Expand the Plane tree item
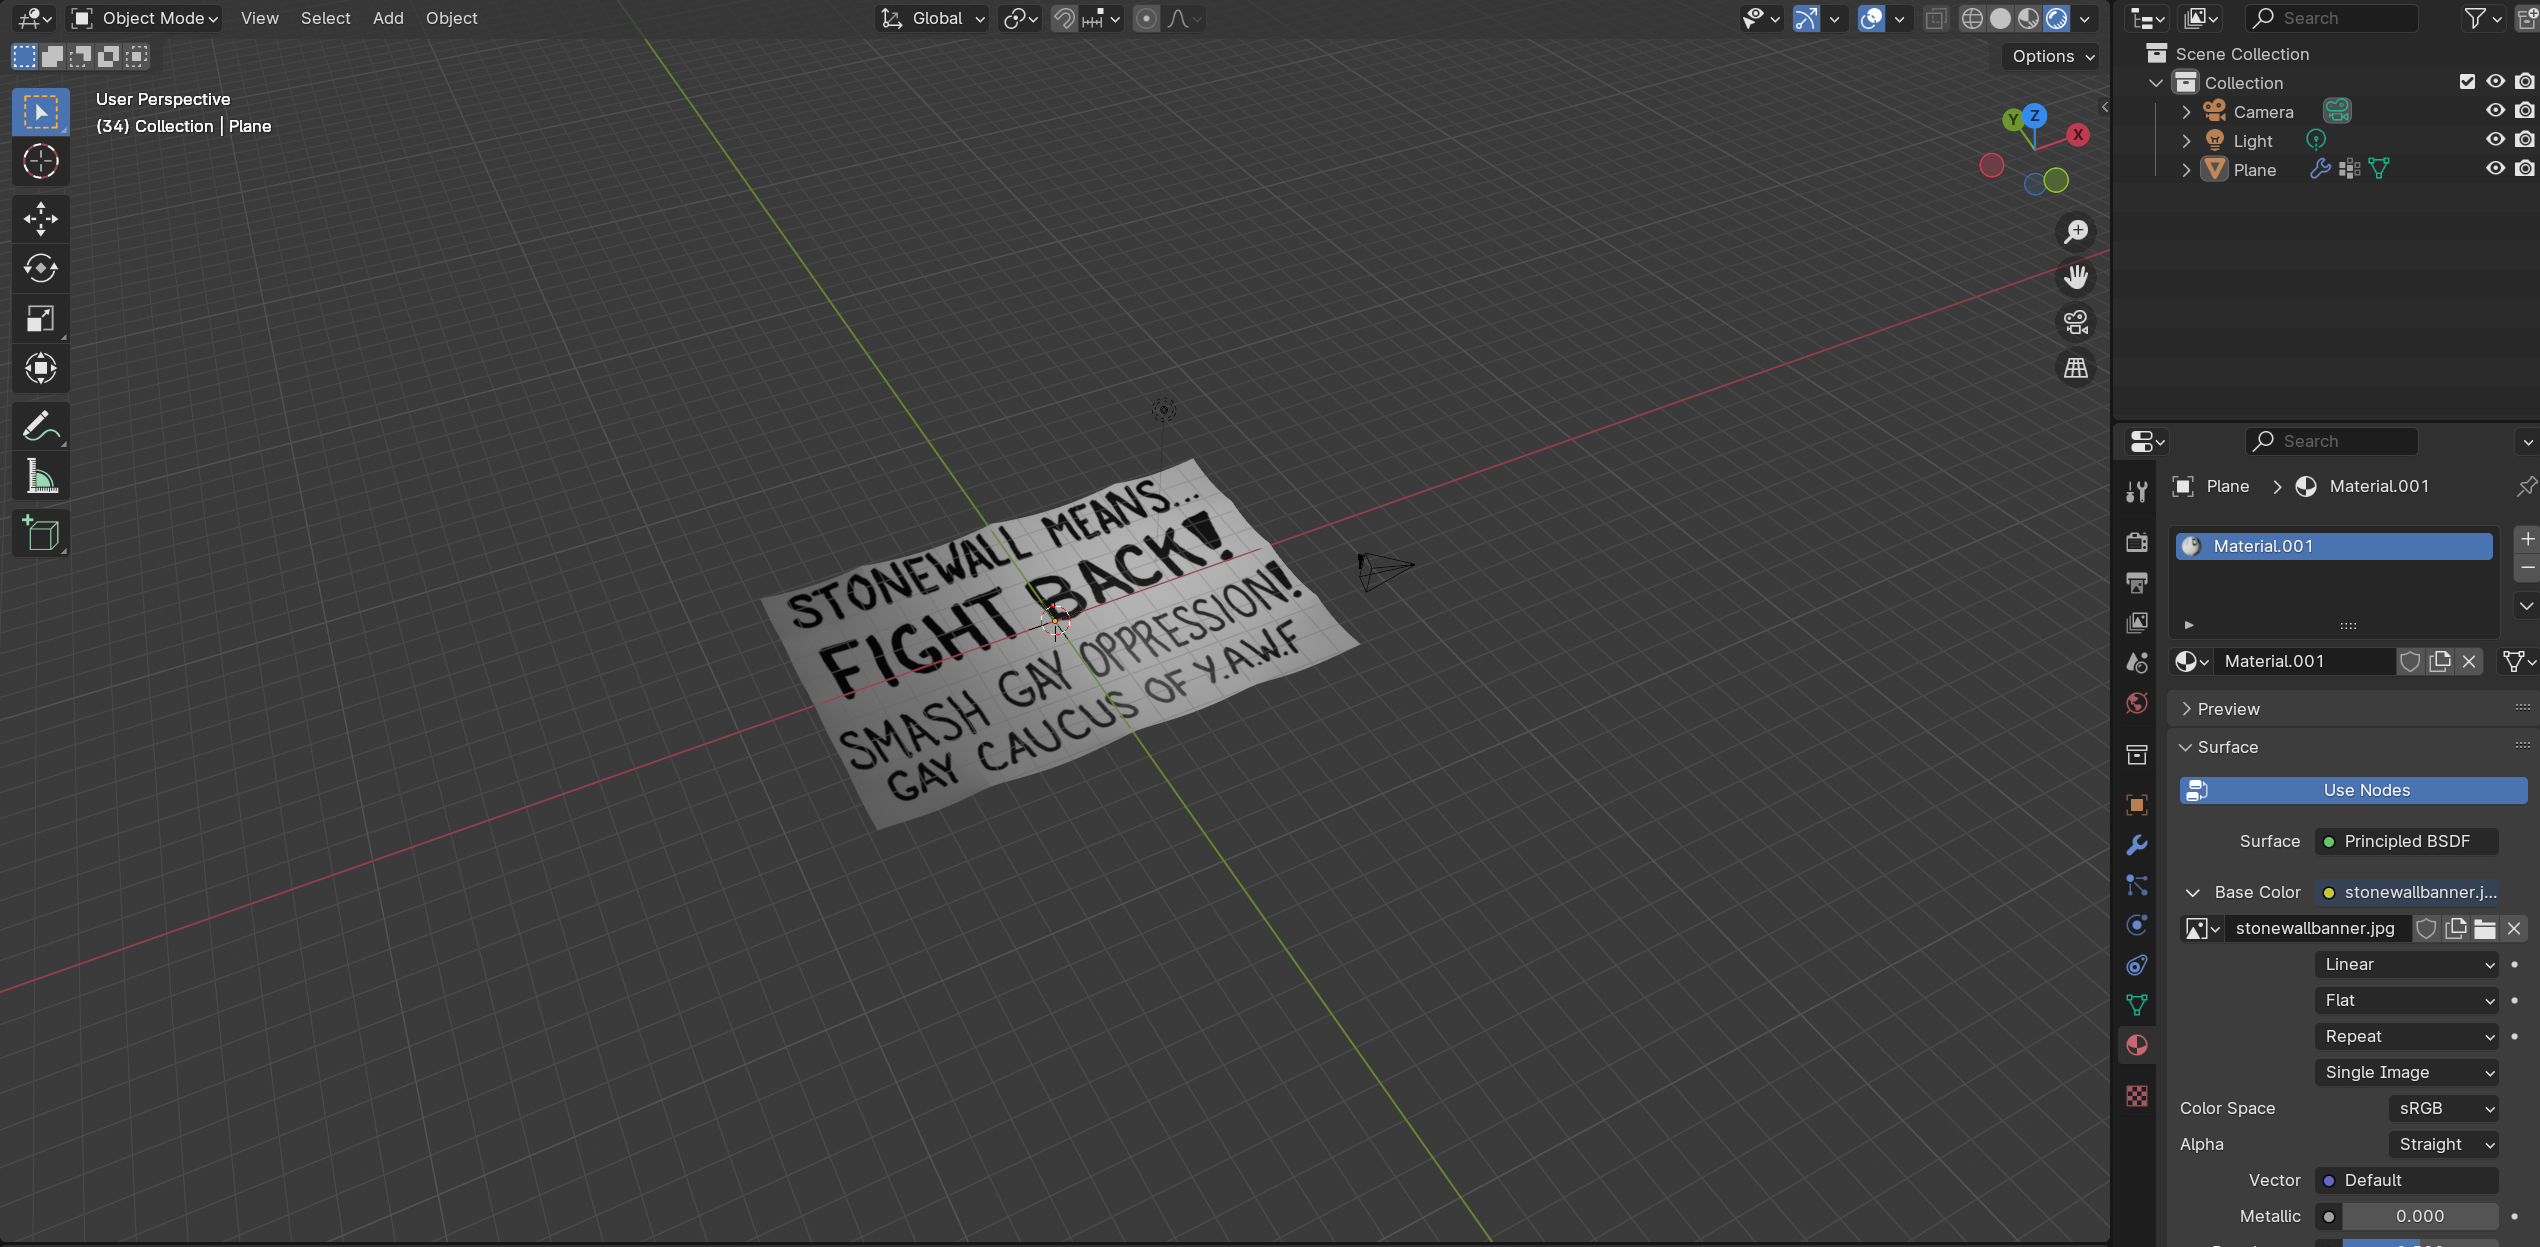This screenshot has height=1247, width=2540. (2186, 169)
